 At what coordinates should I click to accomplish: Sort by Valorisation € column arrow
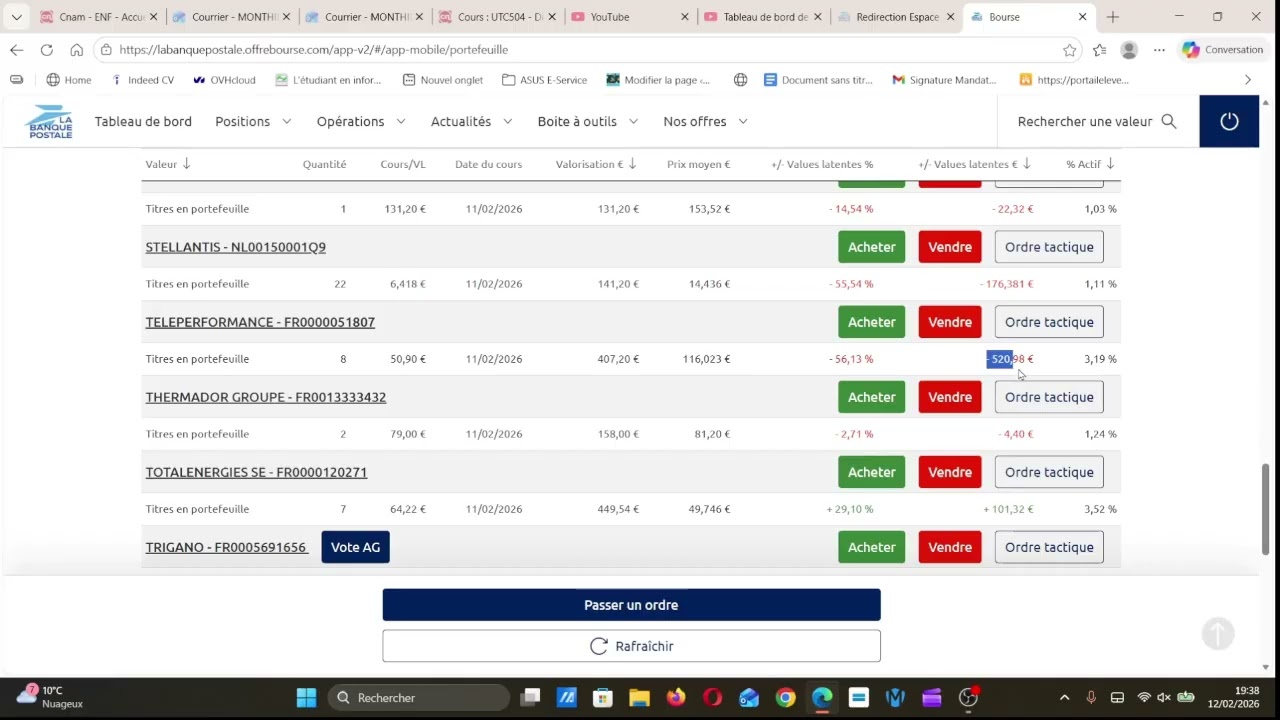pos(632,164)
